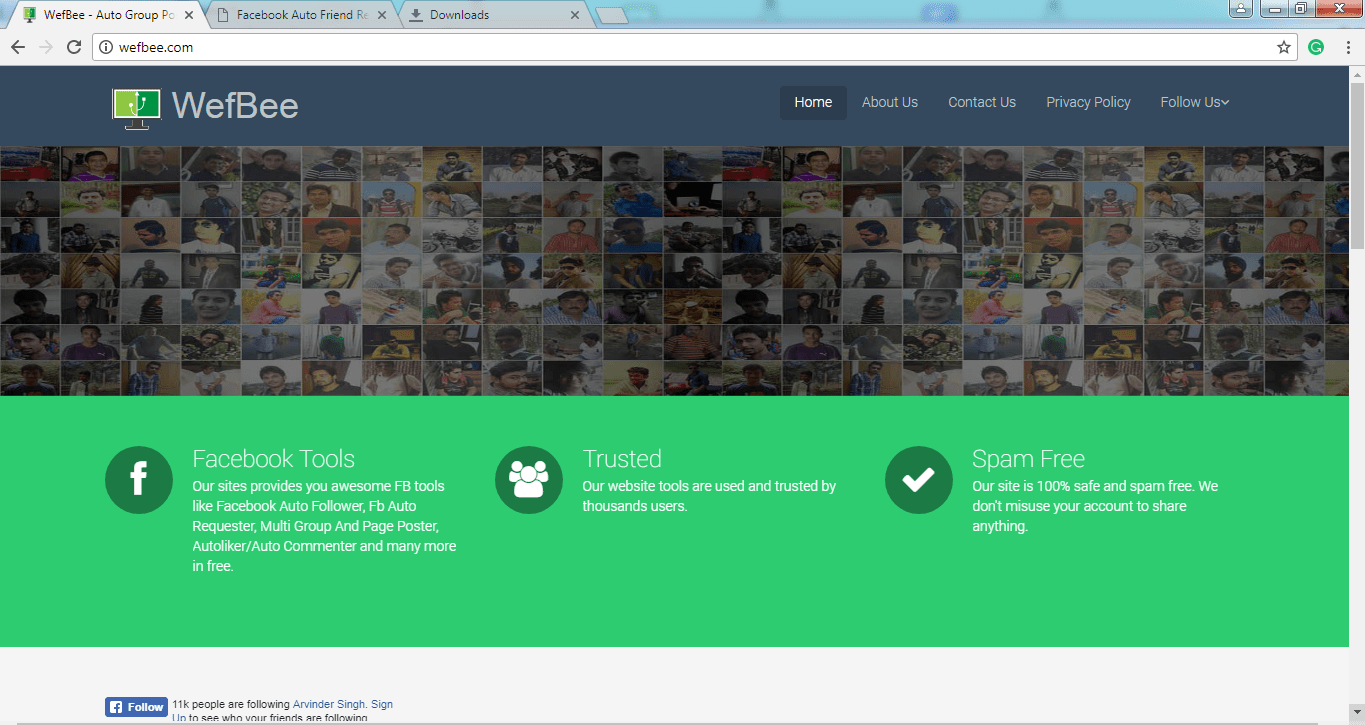The image size is (1365, 725).
Task: Click the WefBee brand name text
Action: [x=235, y=105]
